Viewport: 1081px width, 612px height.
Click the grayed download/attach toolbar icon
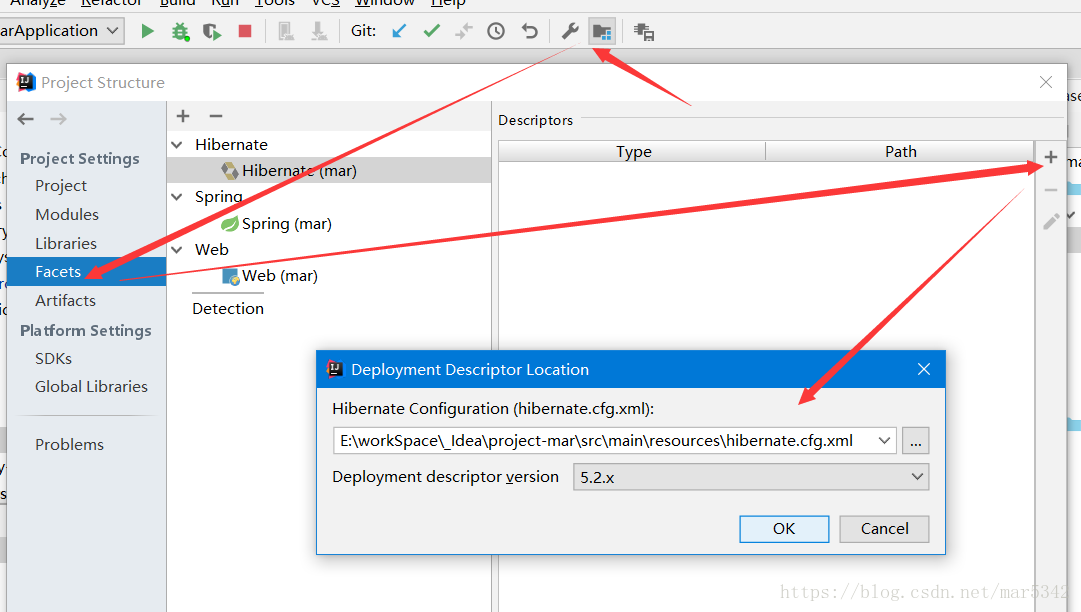pyautogui.click(x=319, y=32)
